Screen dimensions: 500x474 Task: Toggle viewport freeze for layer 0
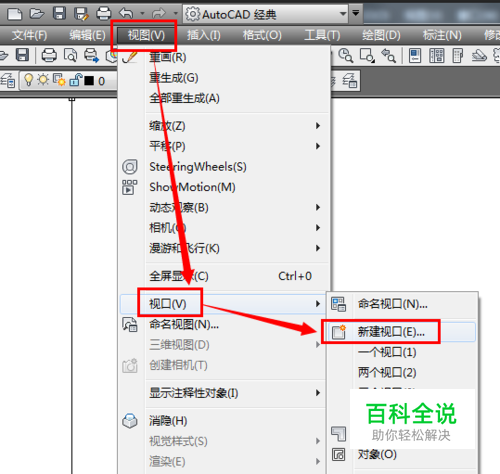pos(59,80)
